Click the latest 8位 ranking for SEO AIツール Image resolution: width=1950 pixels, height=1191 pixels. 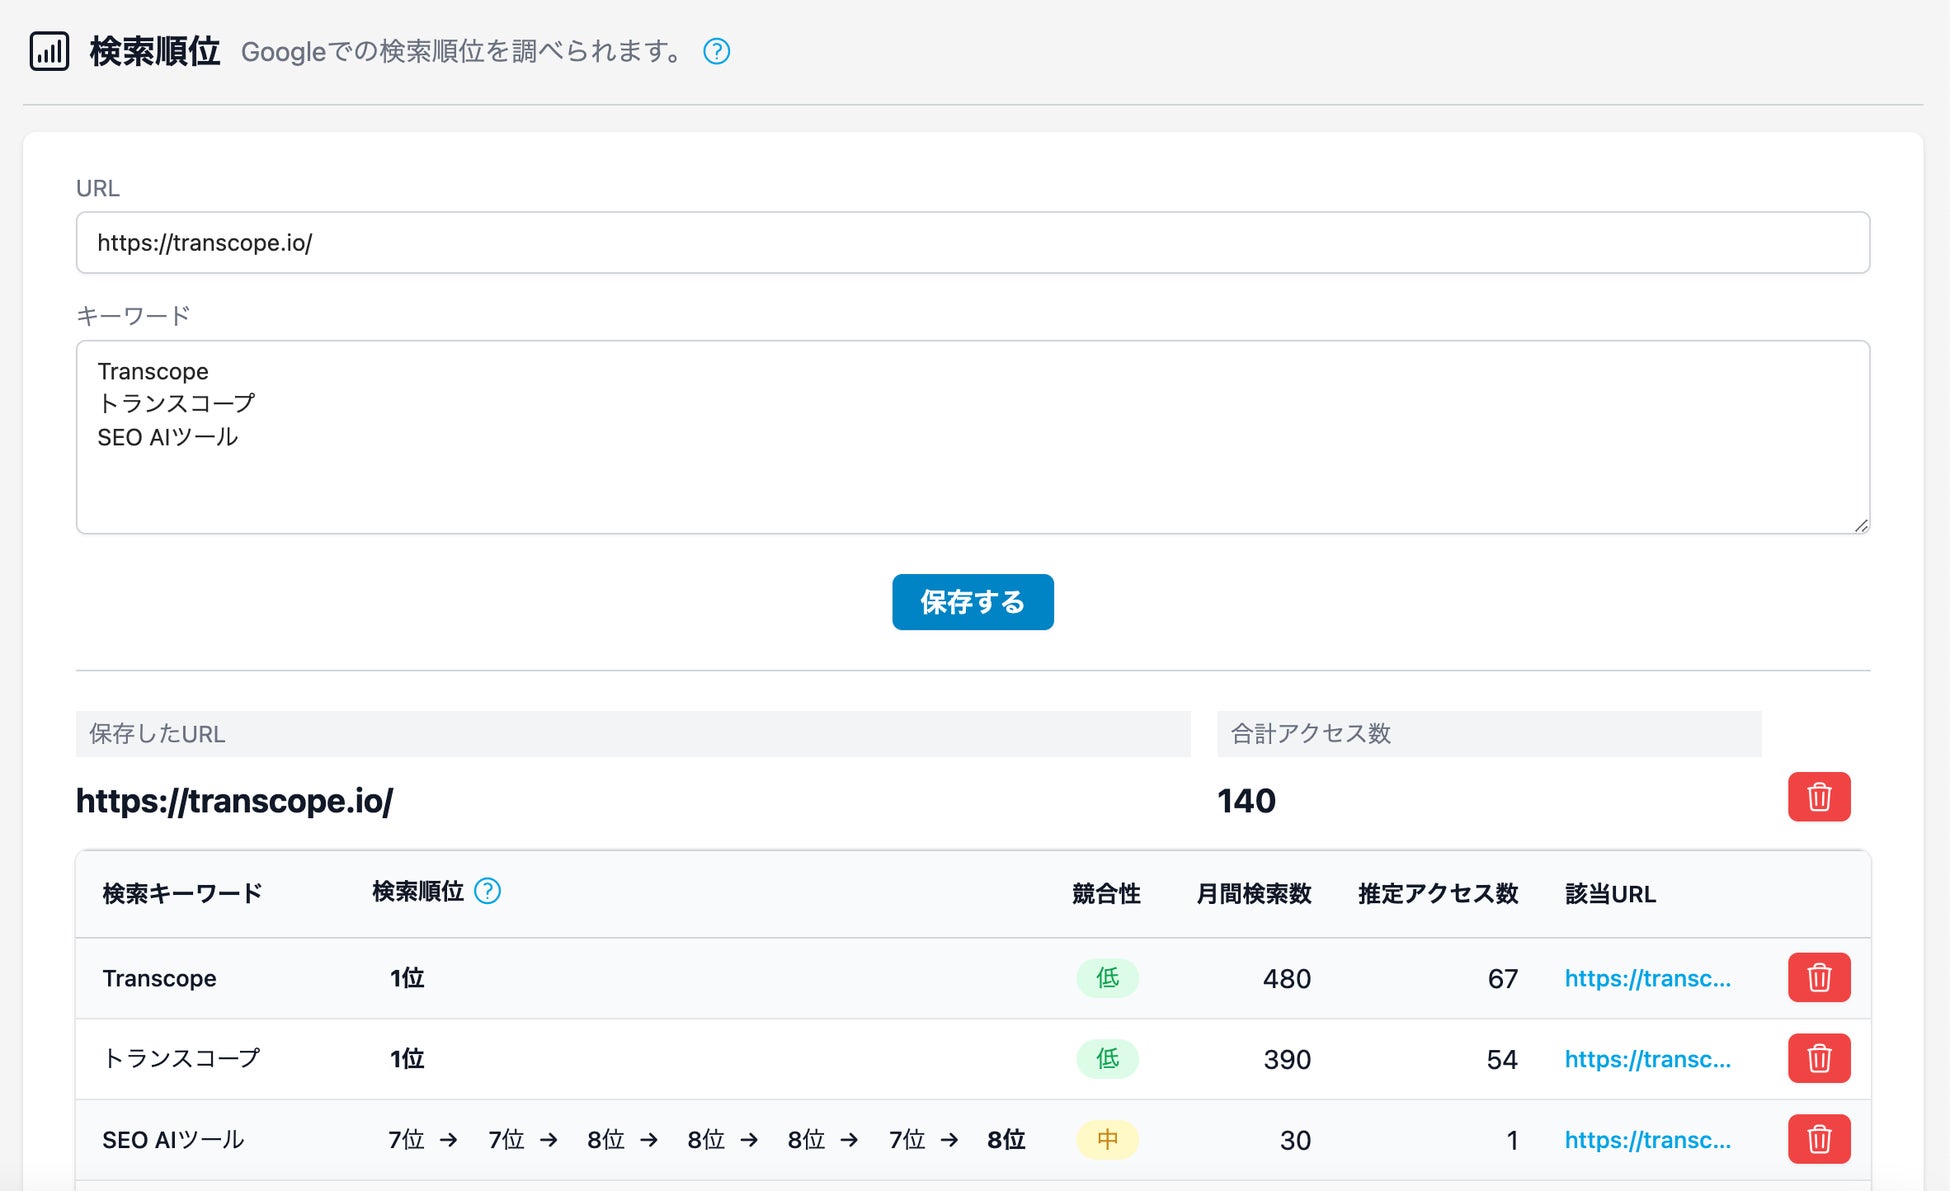tap(1006, 1140)
